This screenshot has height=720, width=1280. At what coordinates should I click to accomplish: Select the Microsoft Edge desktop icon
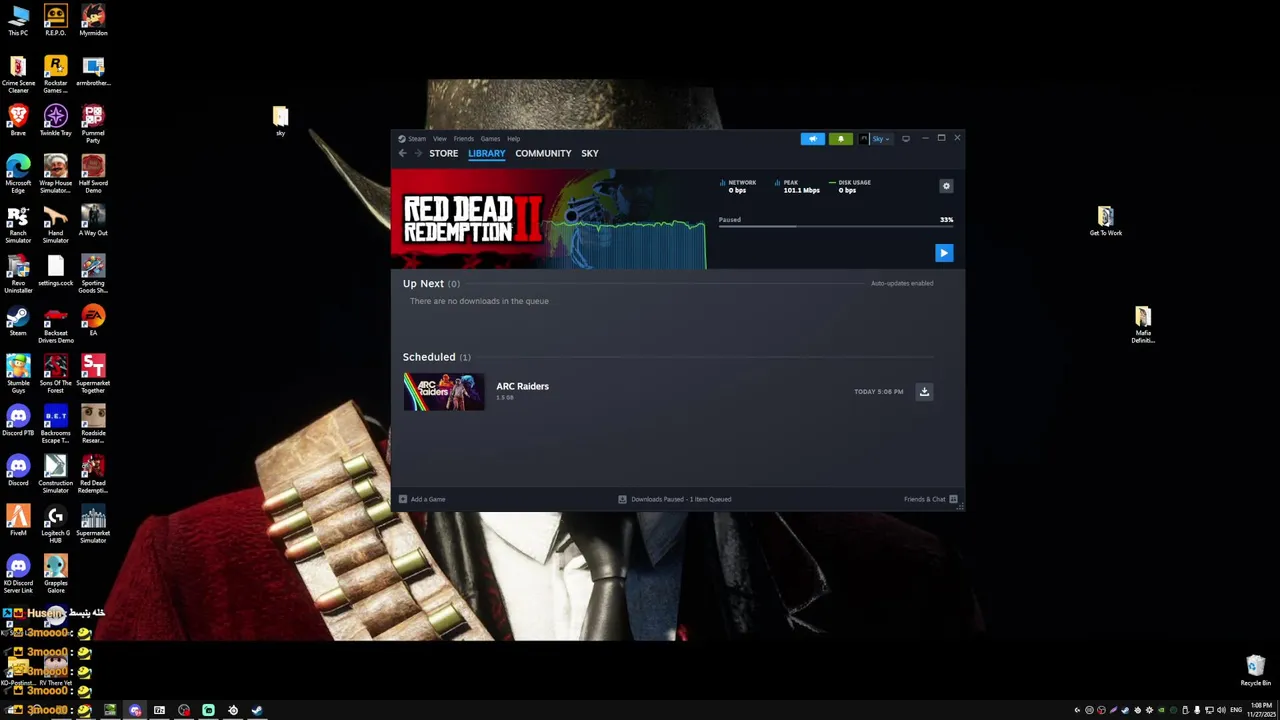pyautogui.click(x=18, y=174)
